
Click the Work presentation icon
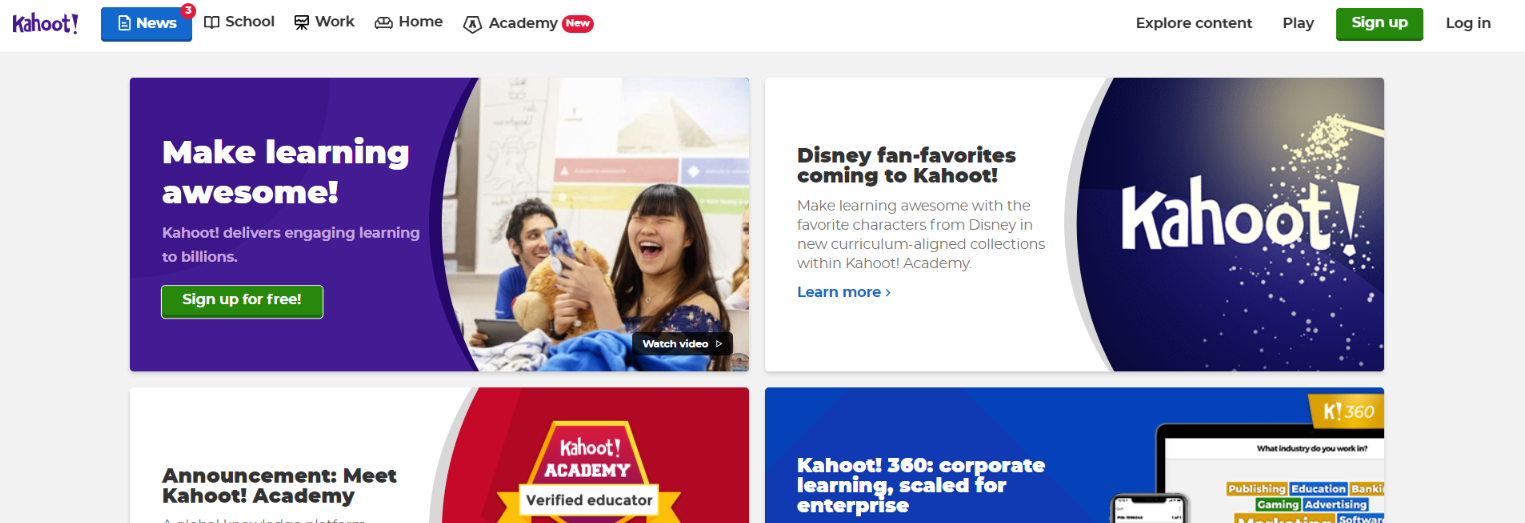[x=301, y=22]
